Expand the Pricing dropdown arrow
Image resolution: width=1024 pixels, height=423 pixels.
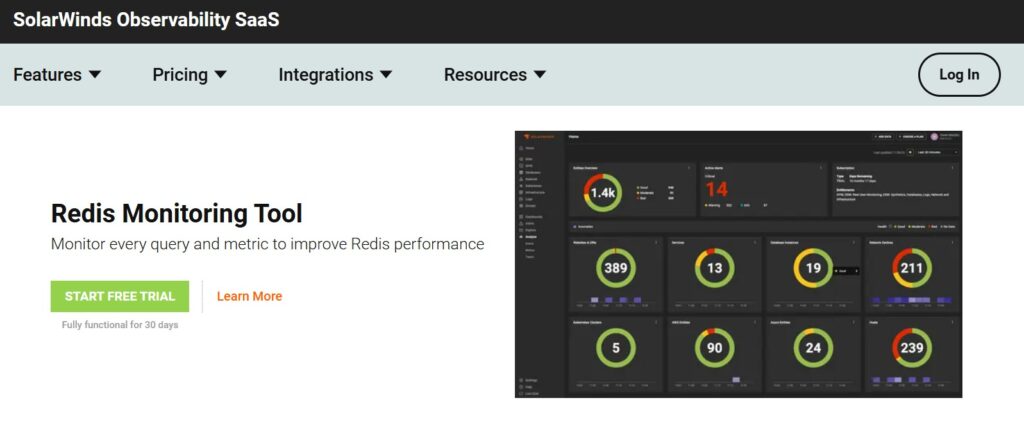click(221, 75)
